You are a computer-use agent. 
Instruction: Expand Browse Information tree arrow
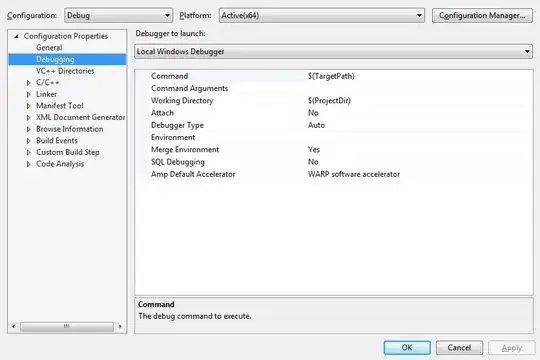29,129
